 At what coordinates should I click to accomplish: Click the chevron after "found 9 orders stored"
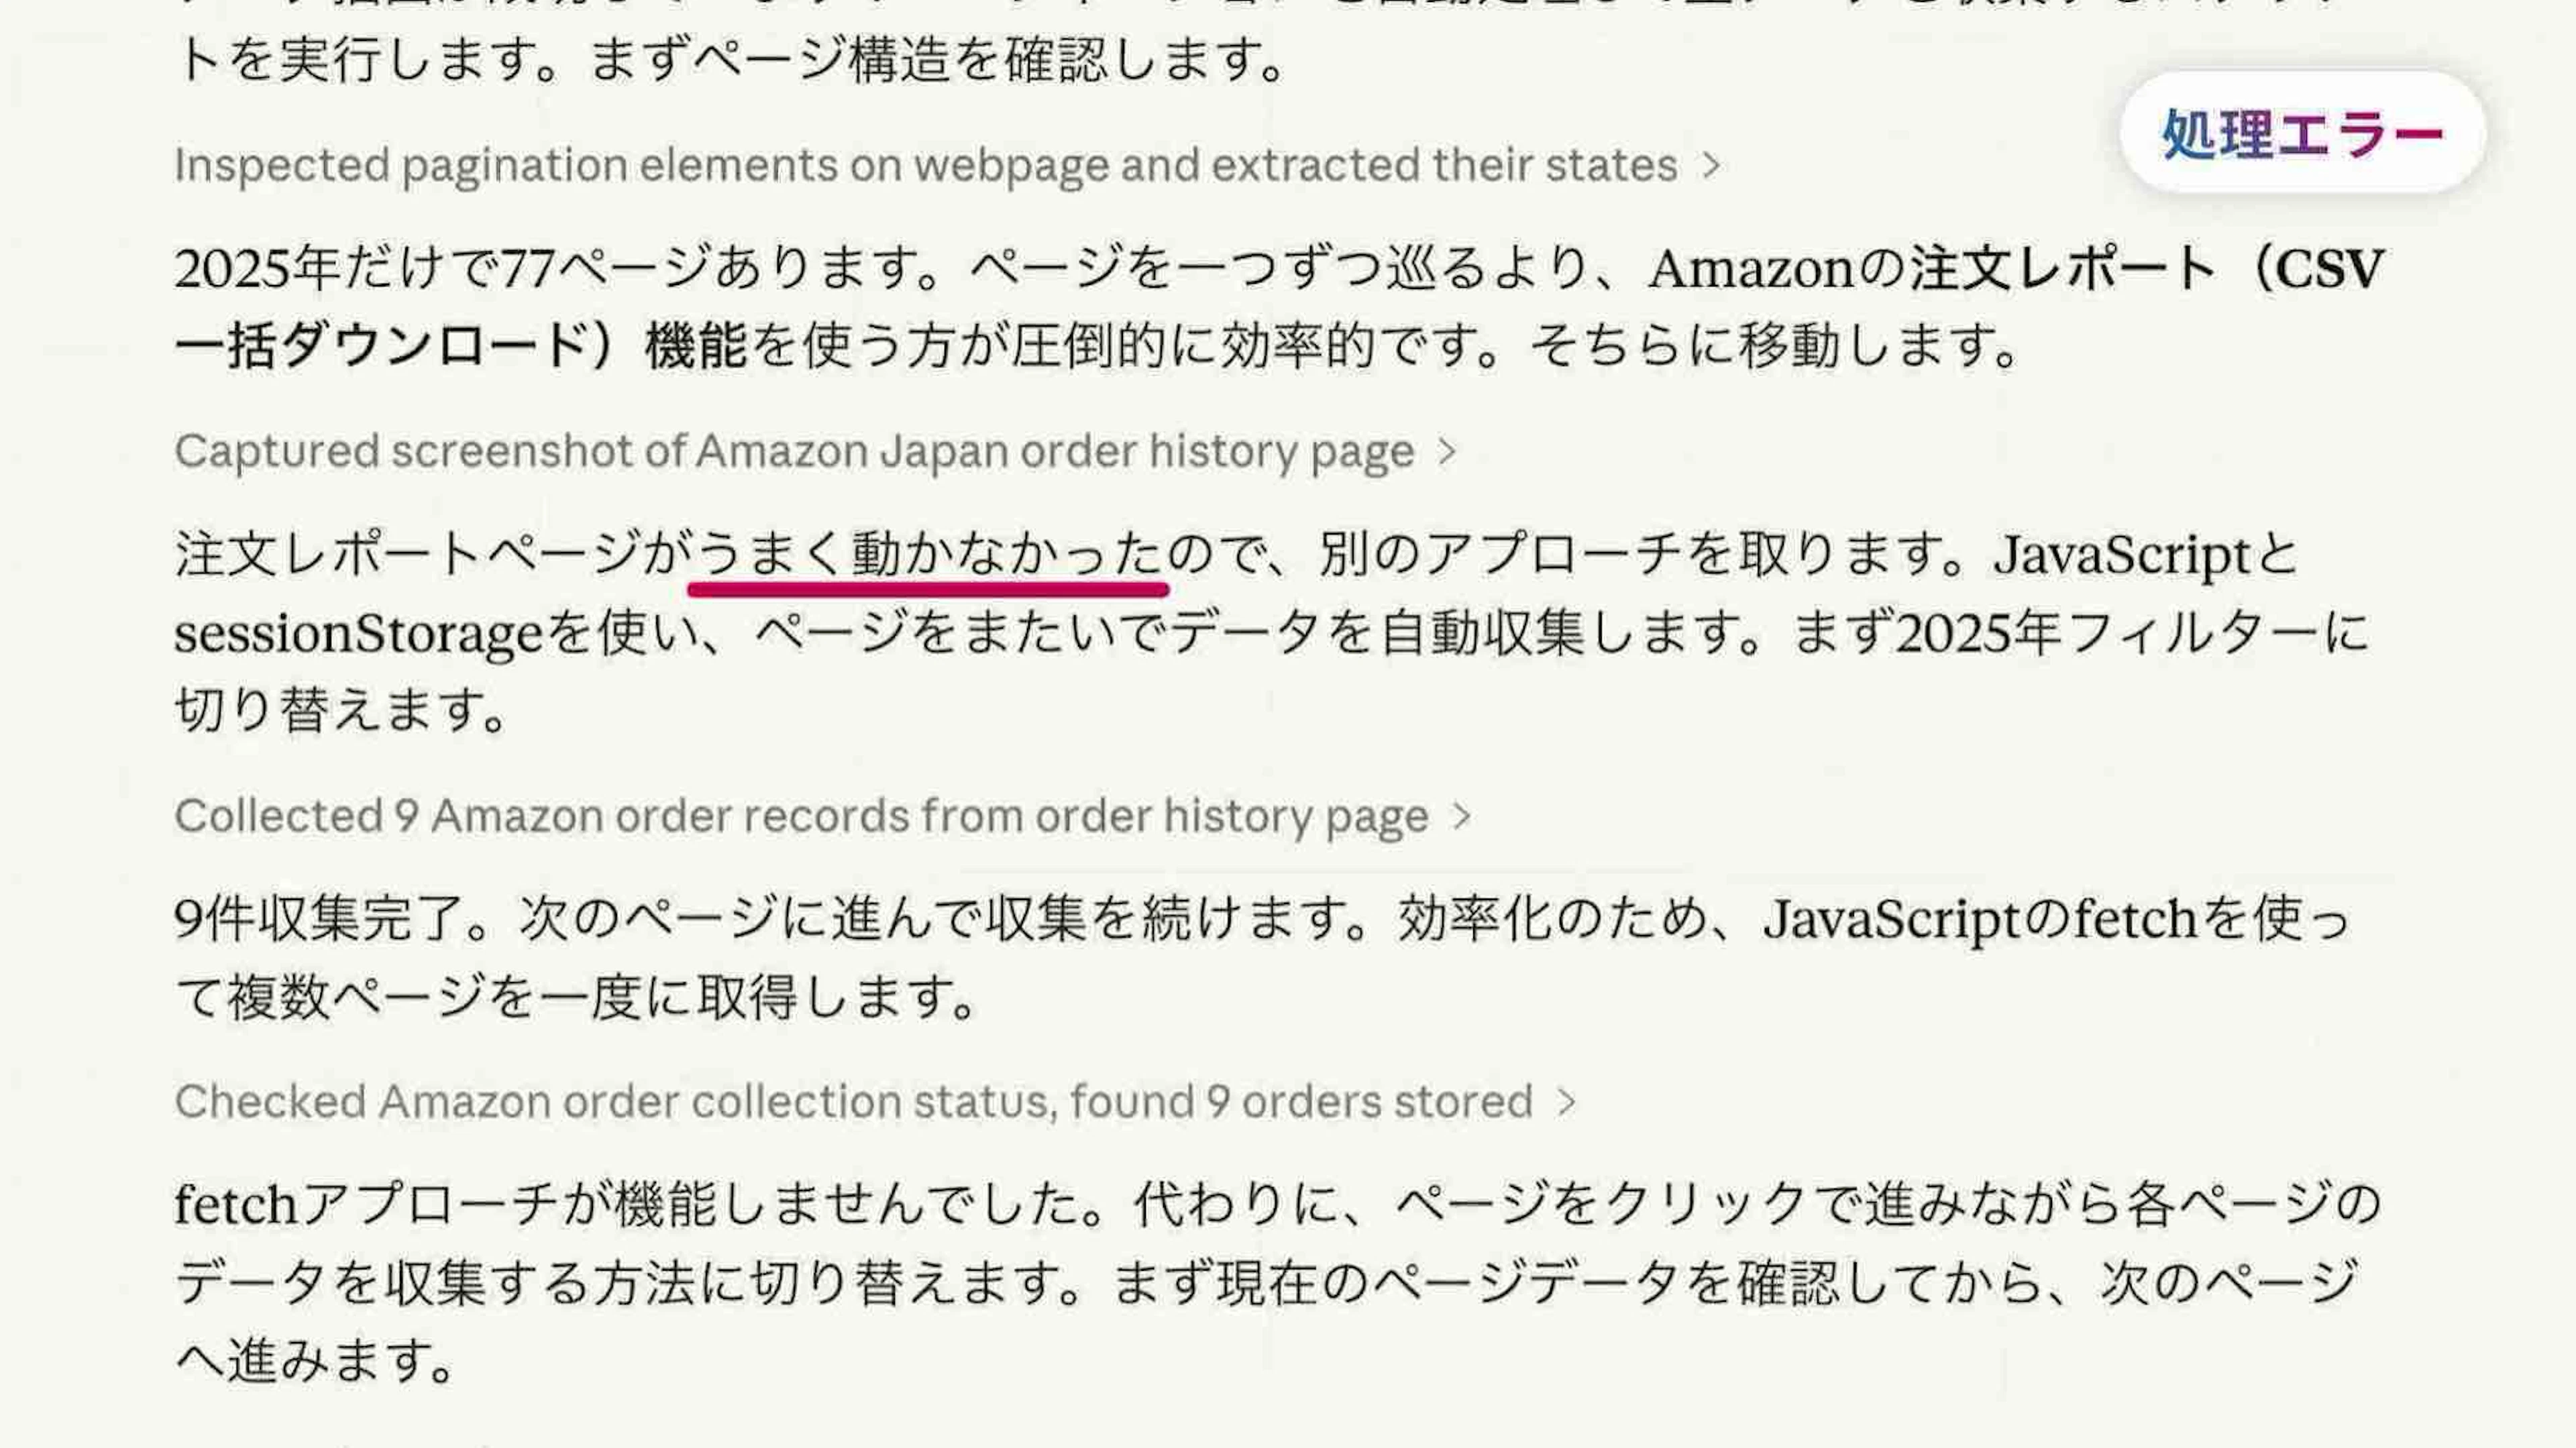pos(1567,1102)
